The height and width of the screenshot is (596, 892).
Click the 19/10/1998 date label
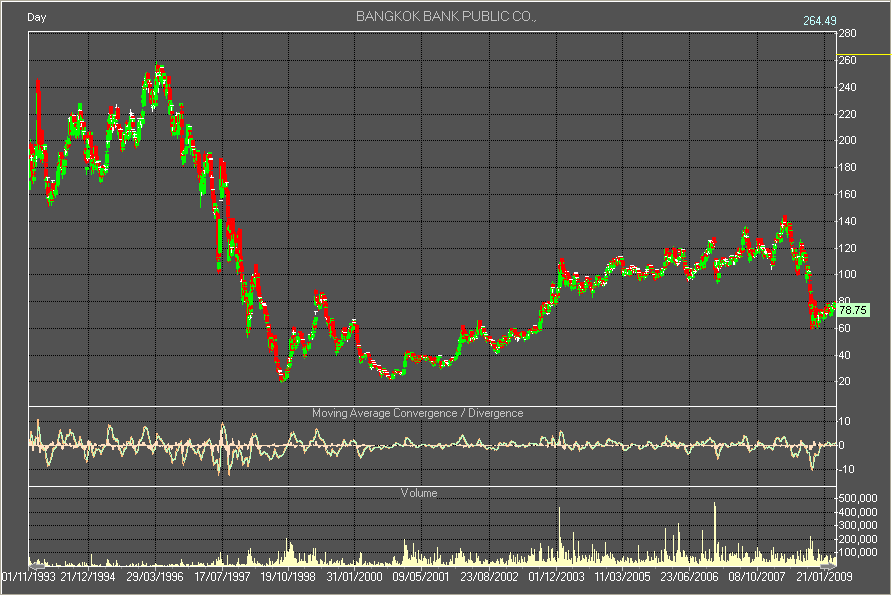click(288, 577)
